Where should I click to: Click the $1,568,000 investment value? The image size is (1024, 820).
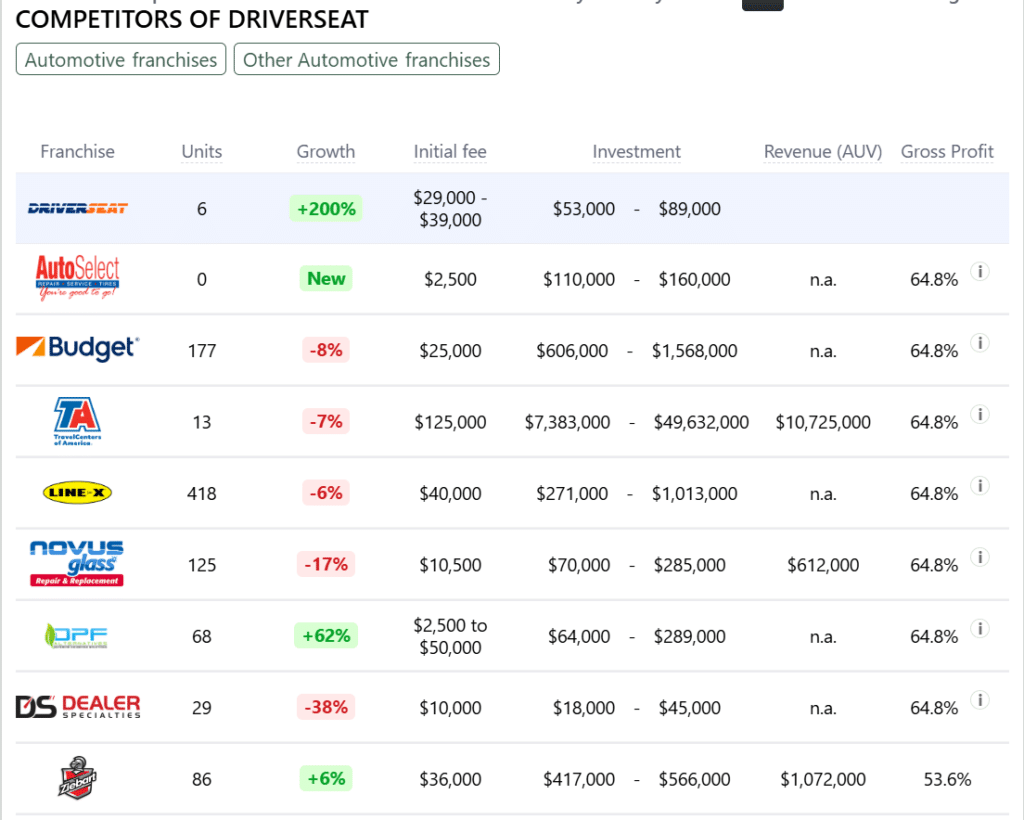point(694,351)
